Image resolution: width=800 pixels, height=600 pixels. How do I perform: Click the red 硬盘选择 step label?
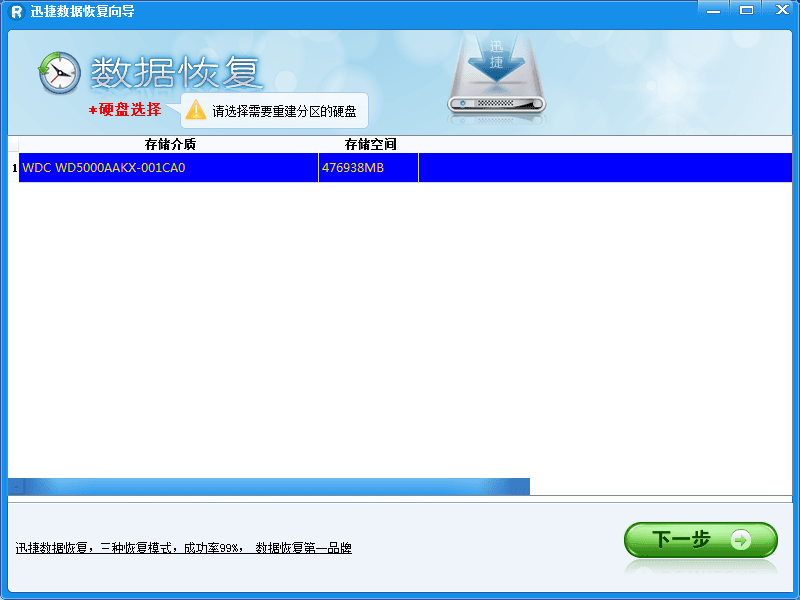pos(129,110)
